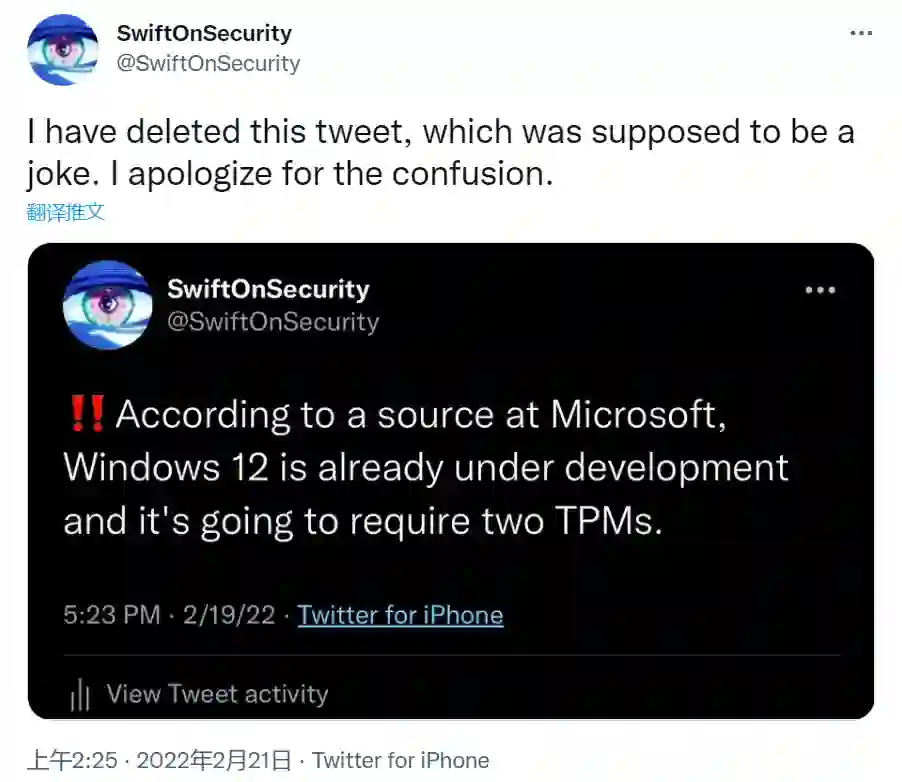Select the View Tweet activity label
Viewport: 902px width, 782px height.
click(x=217, y=694)
